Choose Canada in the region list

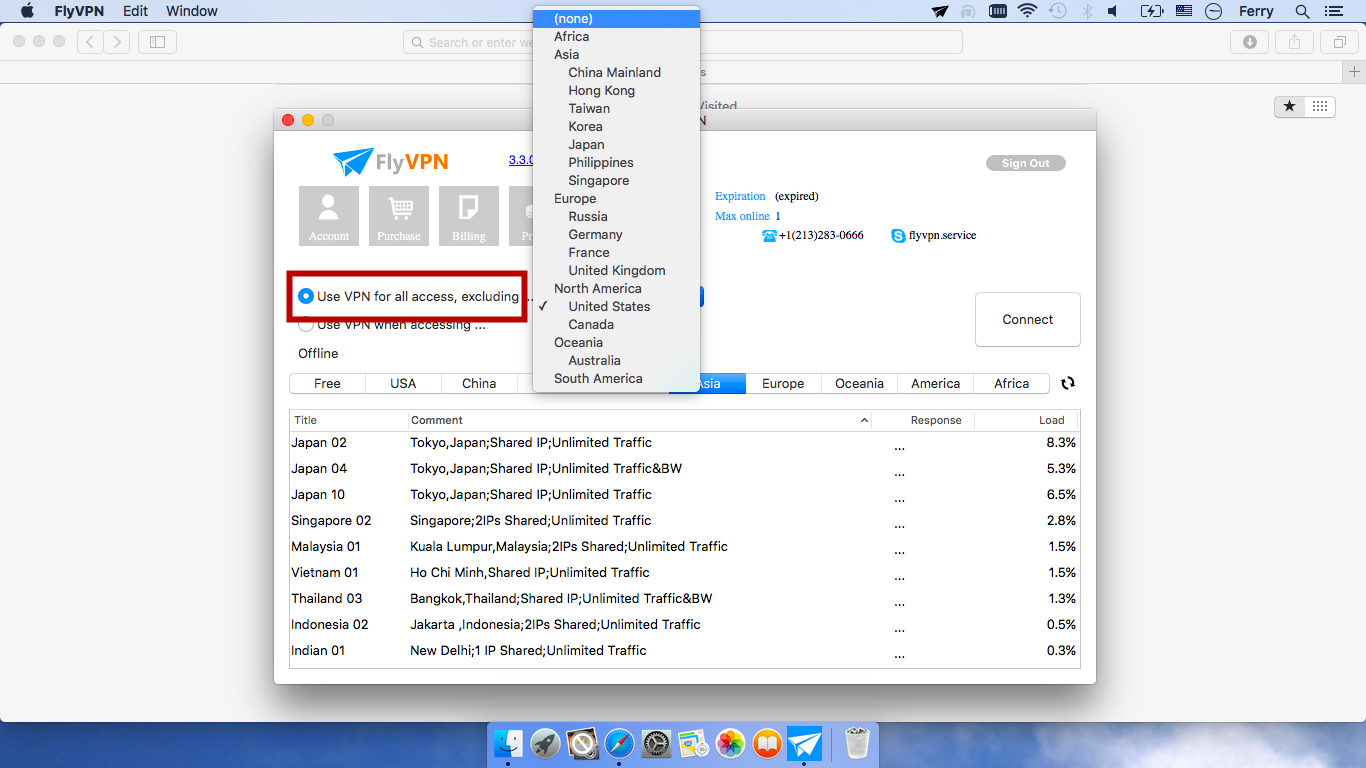click(616, 324)
